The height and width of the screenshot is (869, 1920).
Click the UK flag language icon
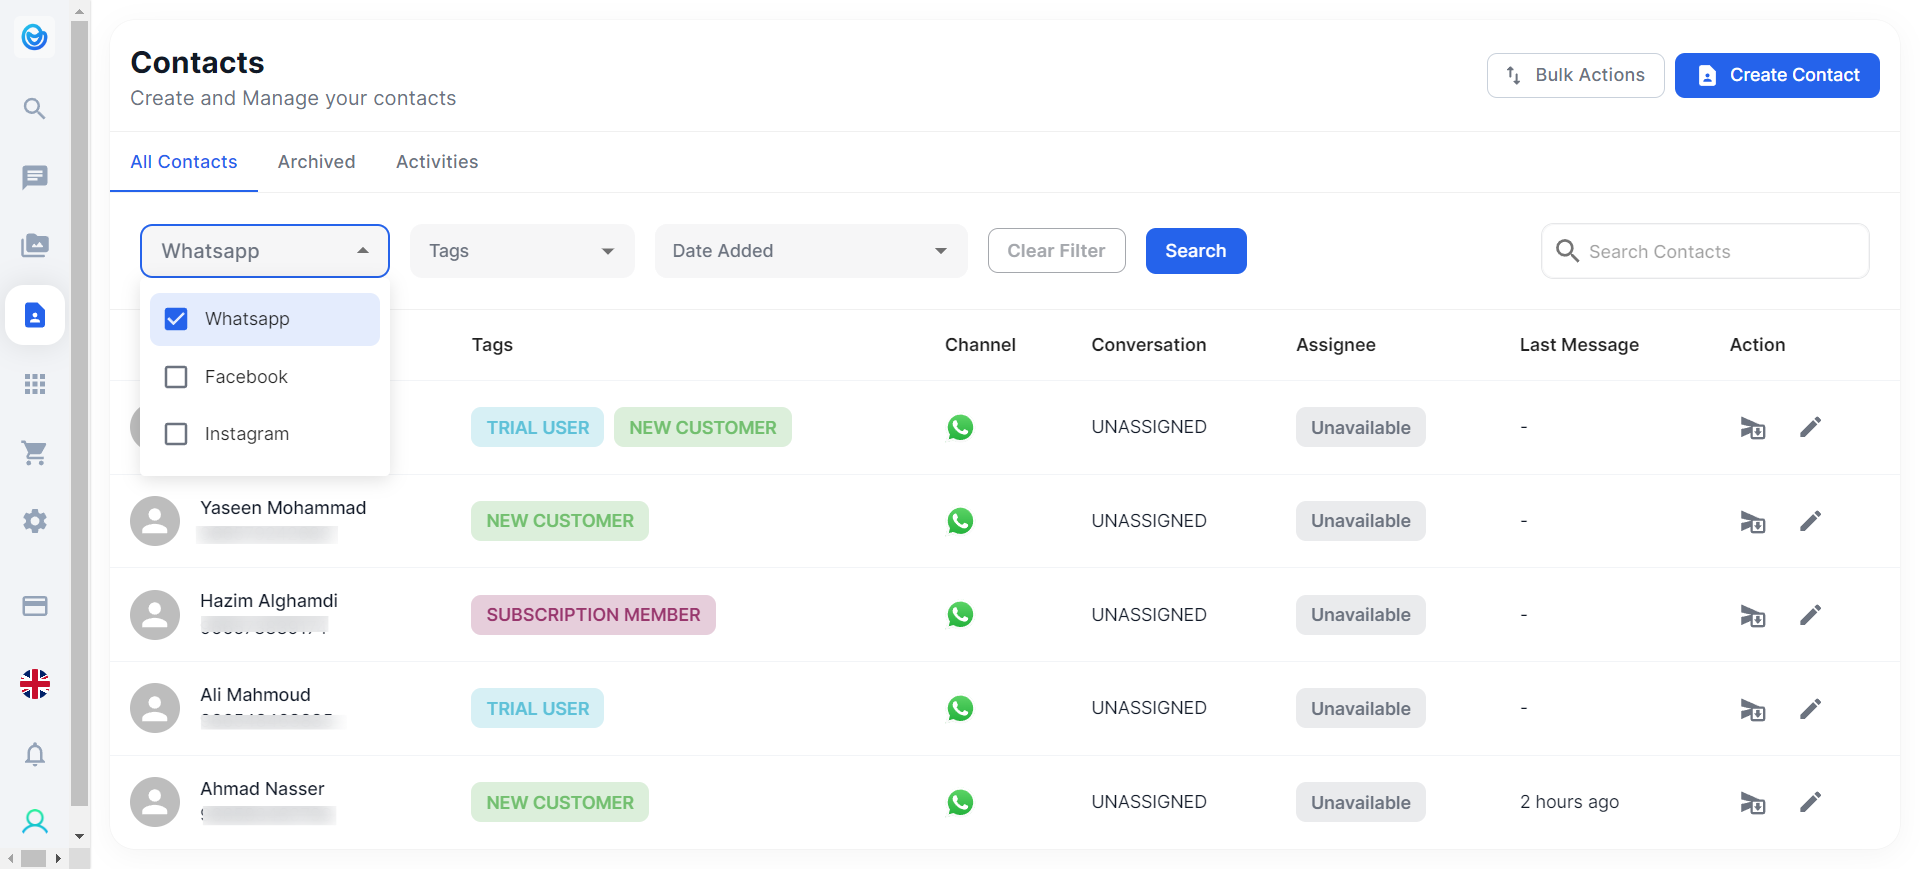[x=35, y=684]
